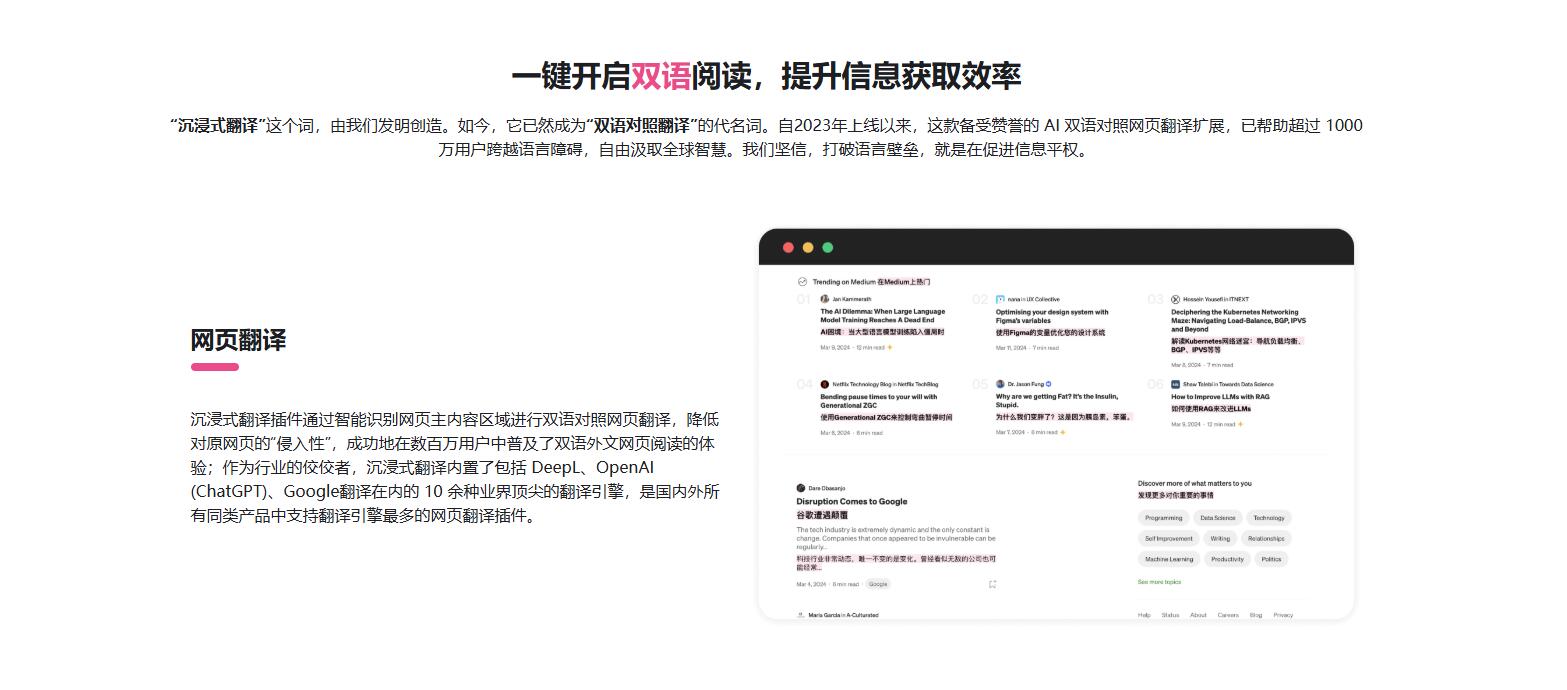Click the red window dot in mockup
The height and width of the screenshot is (690, 1567).
click(788, 248)
